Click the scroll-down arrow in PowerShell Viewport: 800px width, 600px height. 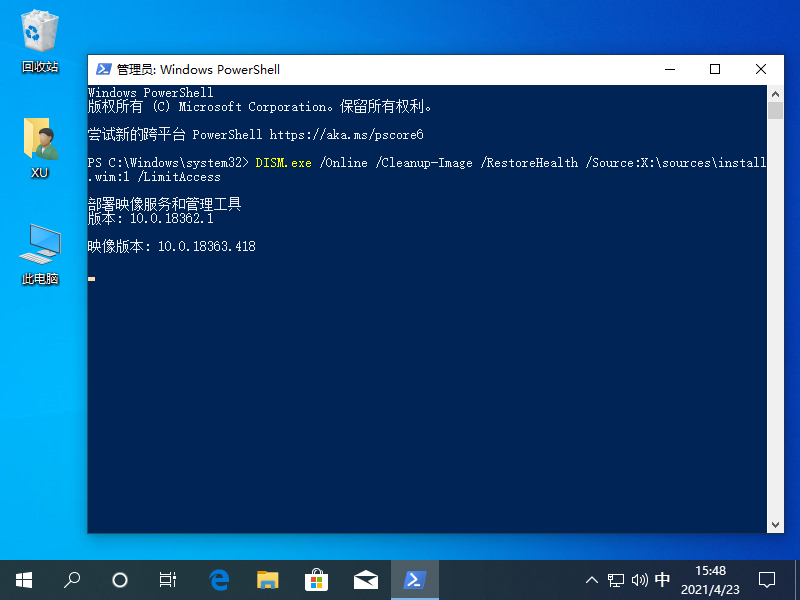coord(775,524)
